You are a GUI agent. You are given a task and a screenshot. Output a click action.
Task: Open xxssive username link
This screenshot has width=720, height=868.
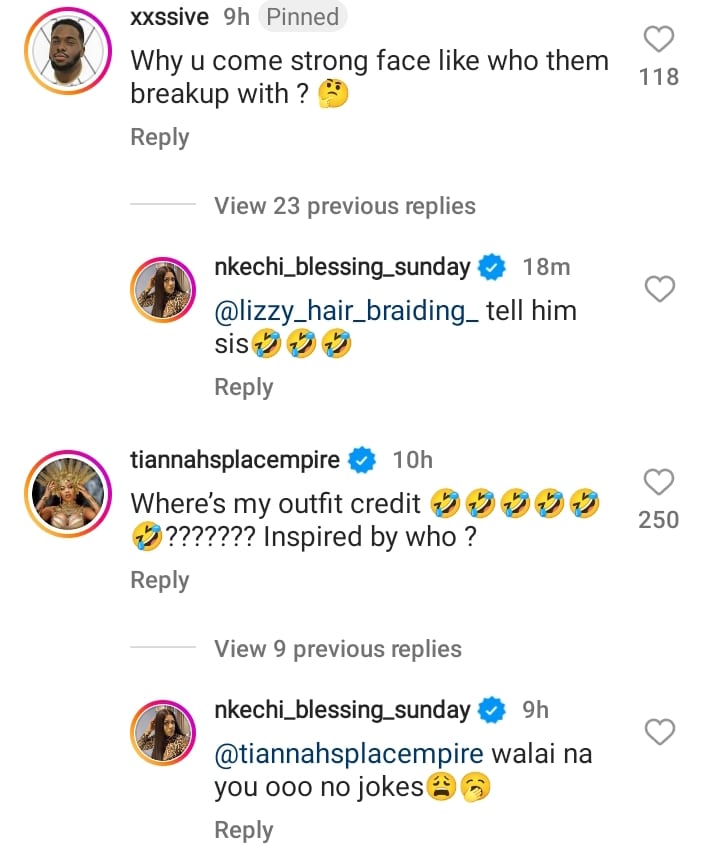tap(169, 17)
